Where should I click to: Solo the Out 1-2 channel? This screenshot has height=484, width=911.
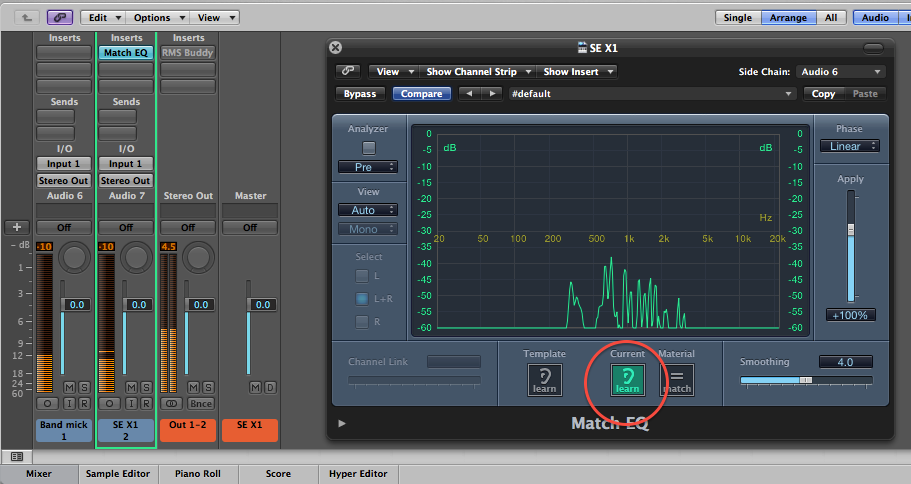pos(208,387)
